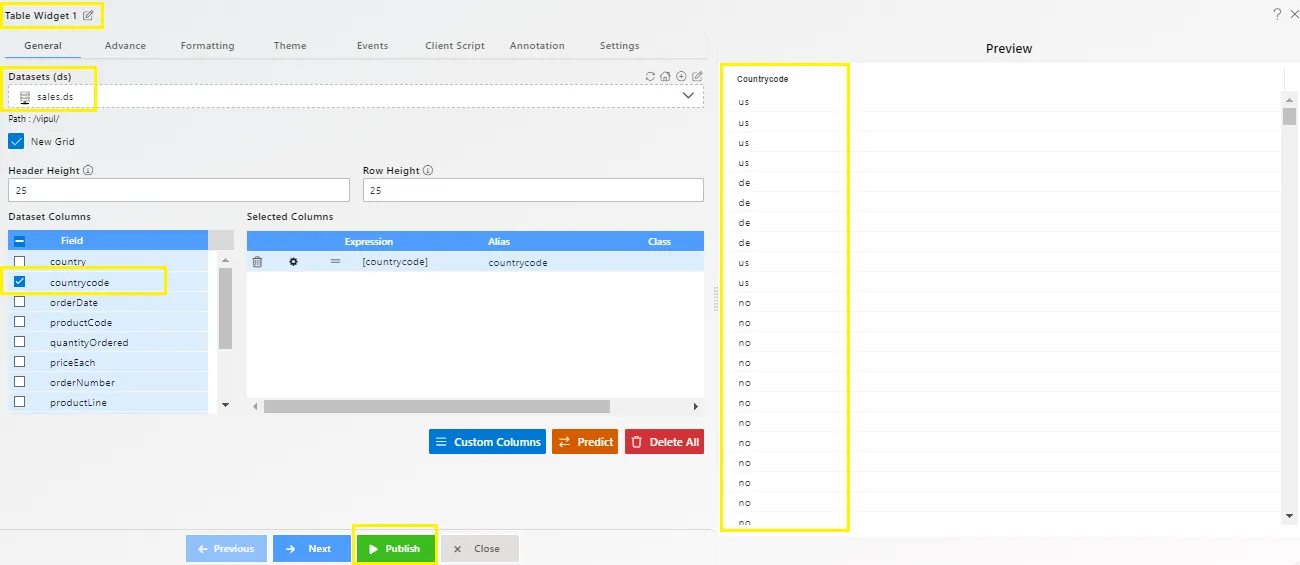Open the General tab
This screenshot has height=565, width=1300.
(43, 46)
